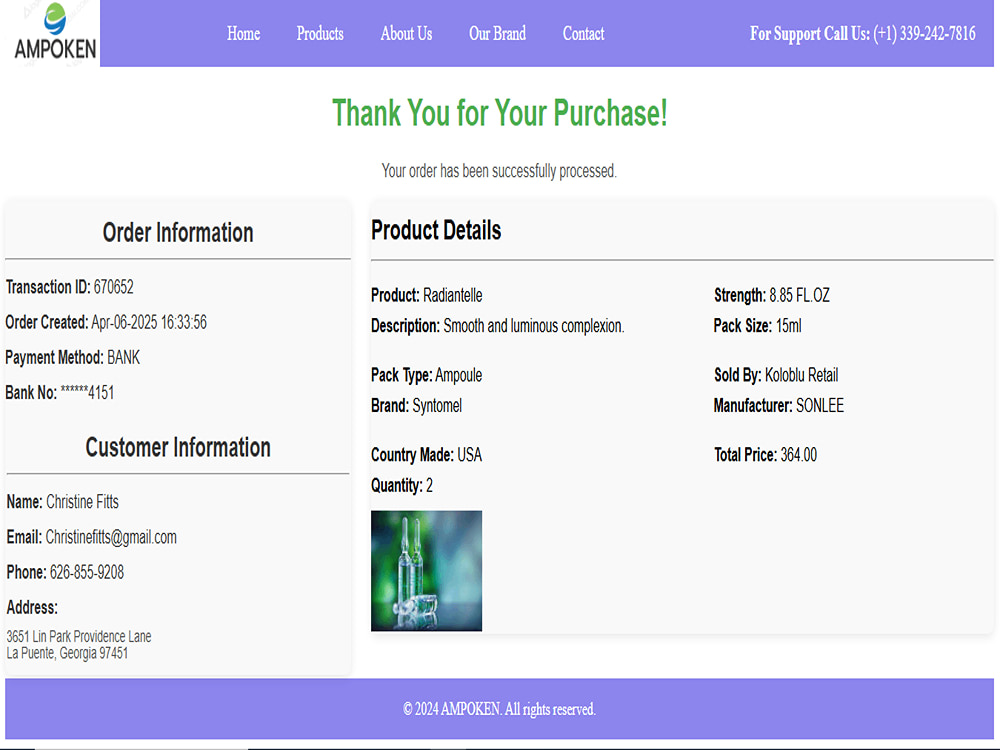Select the Strength value 8.85 FL.OZ
Viewport: 1000px width, 750px height.
click(800, 295)
